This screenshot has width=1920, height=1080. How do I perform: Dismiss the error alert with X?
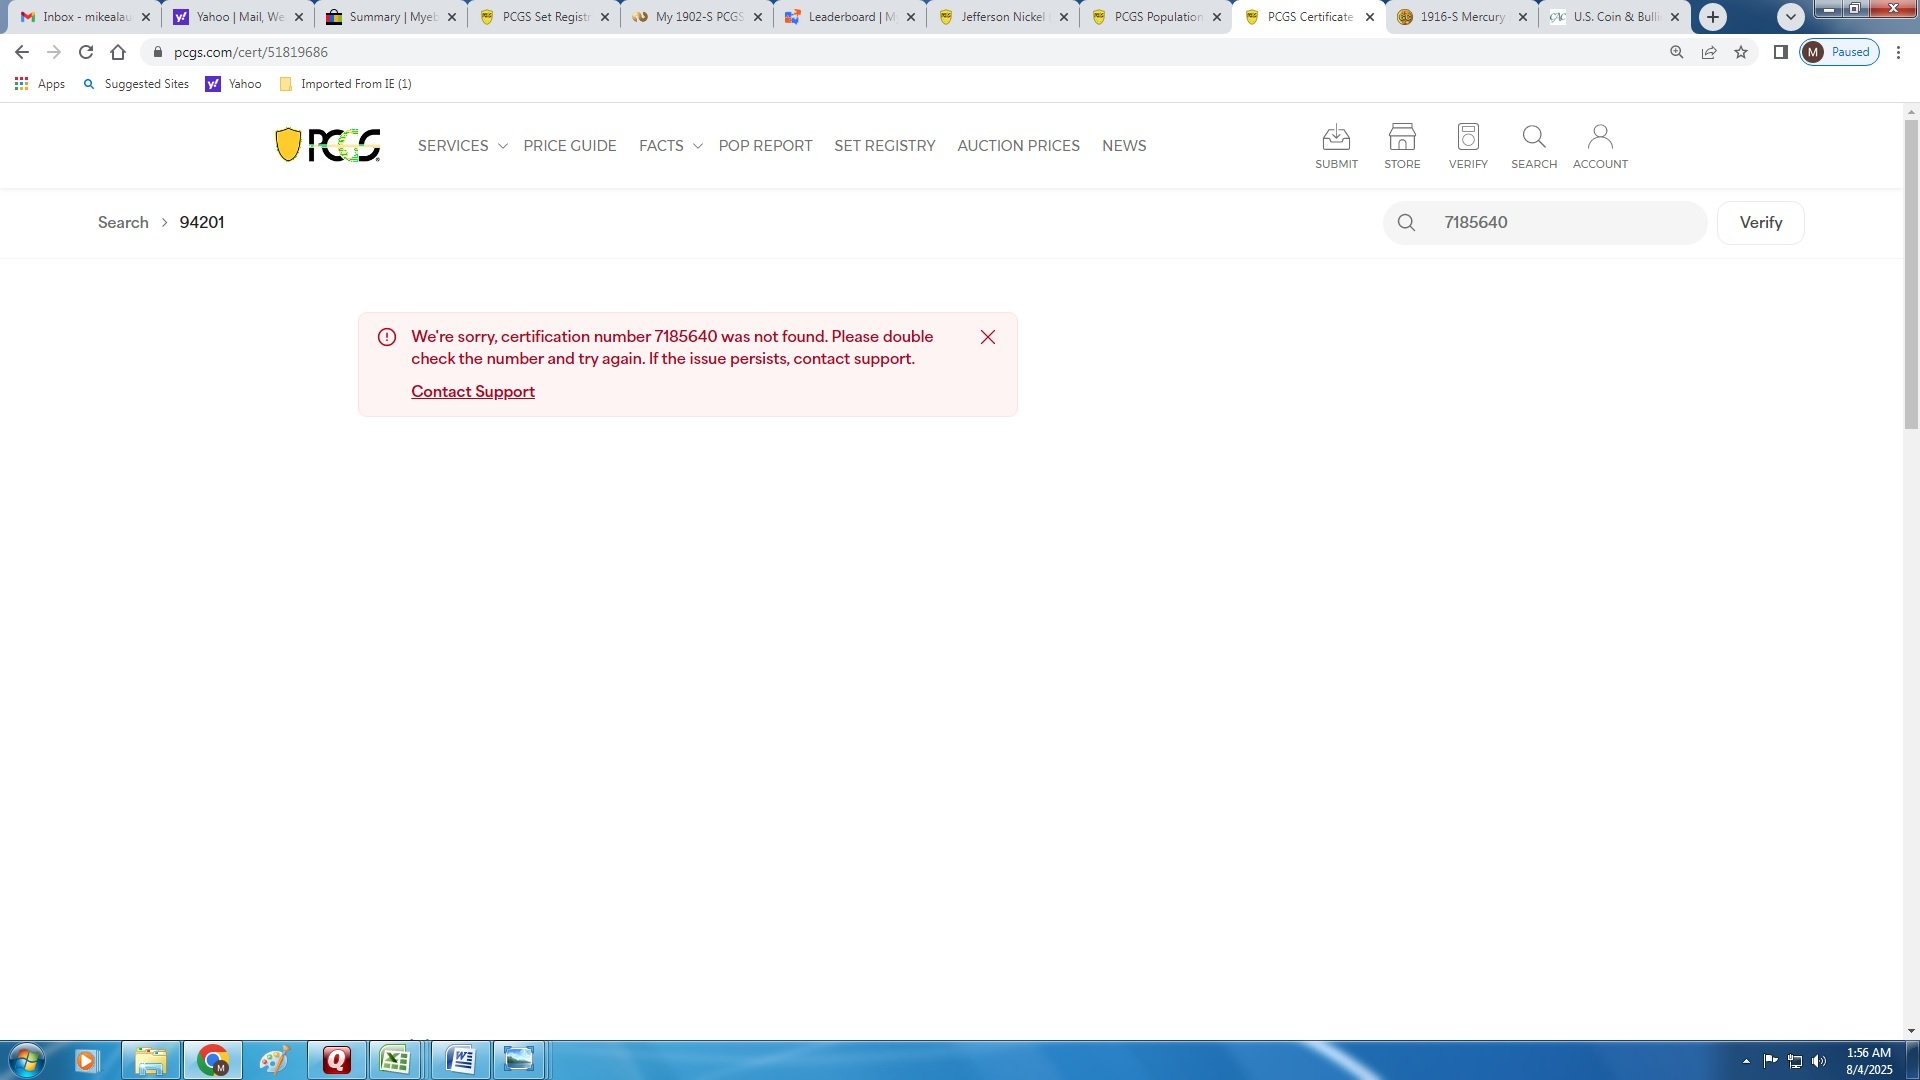tap(988, 337)
